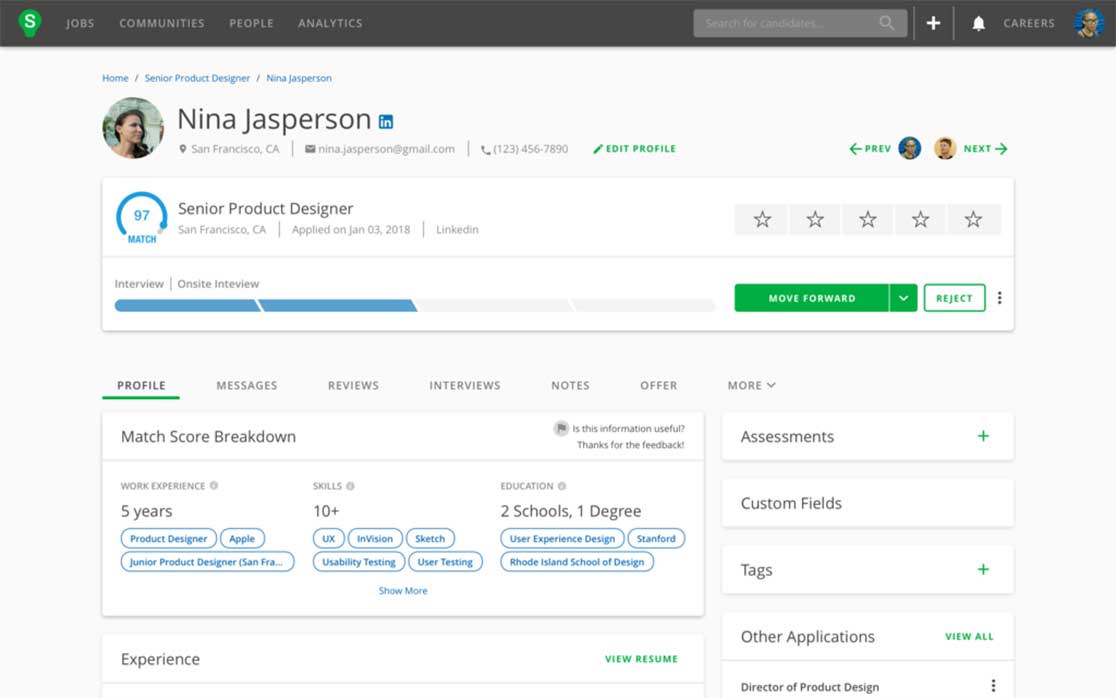Click the flag icon for information feedback

coord(562,429)
